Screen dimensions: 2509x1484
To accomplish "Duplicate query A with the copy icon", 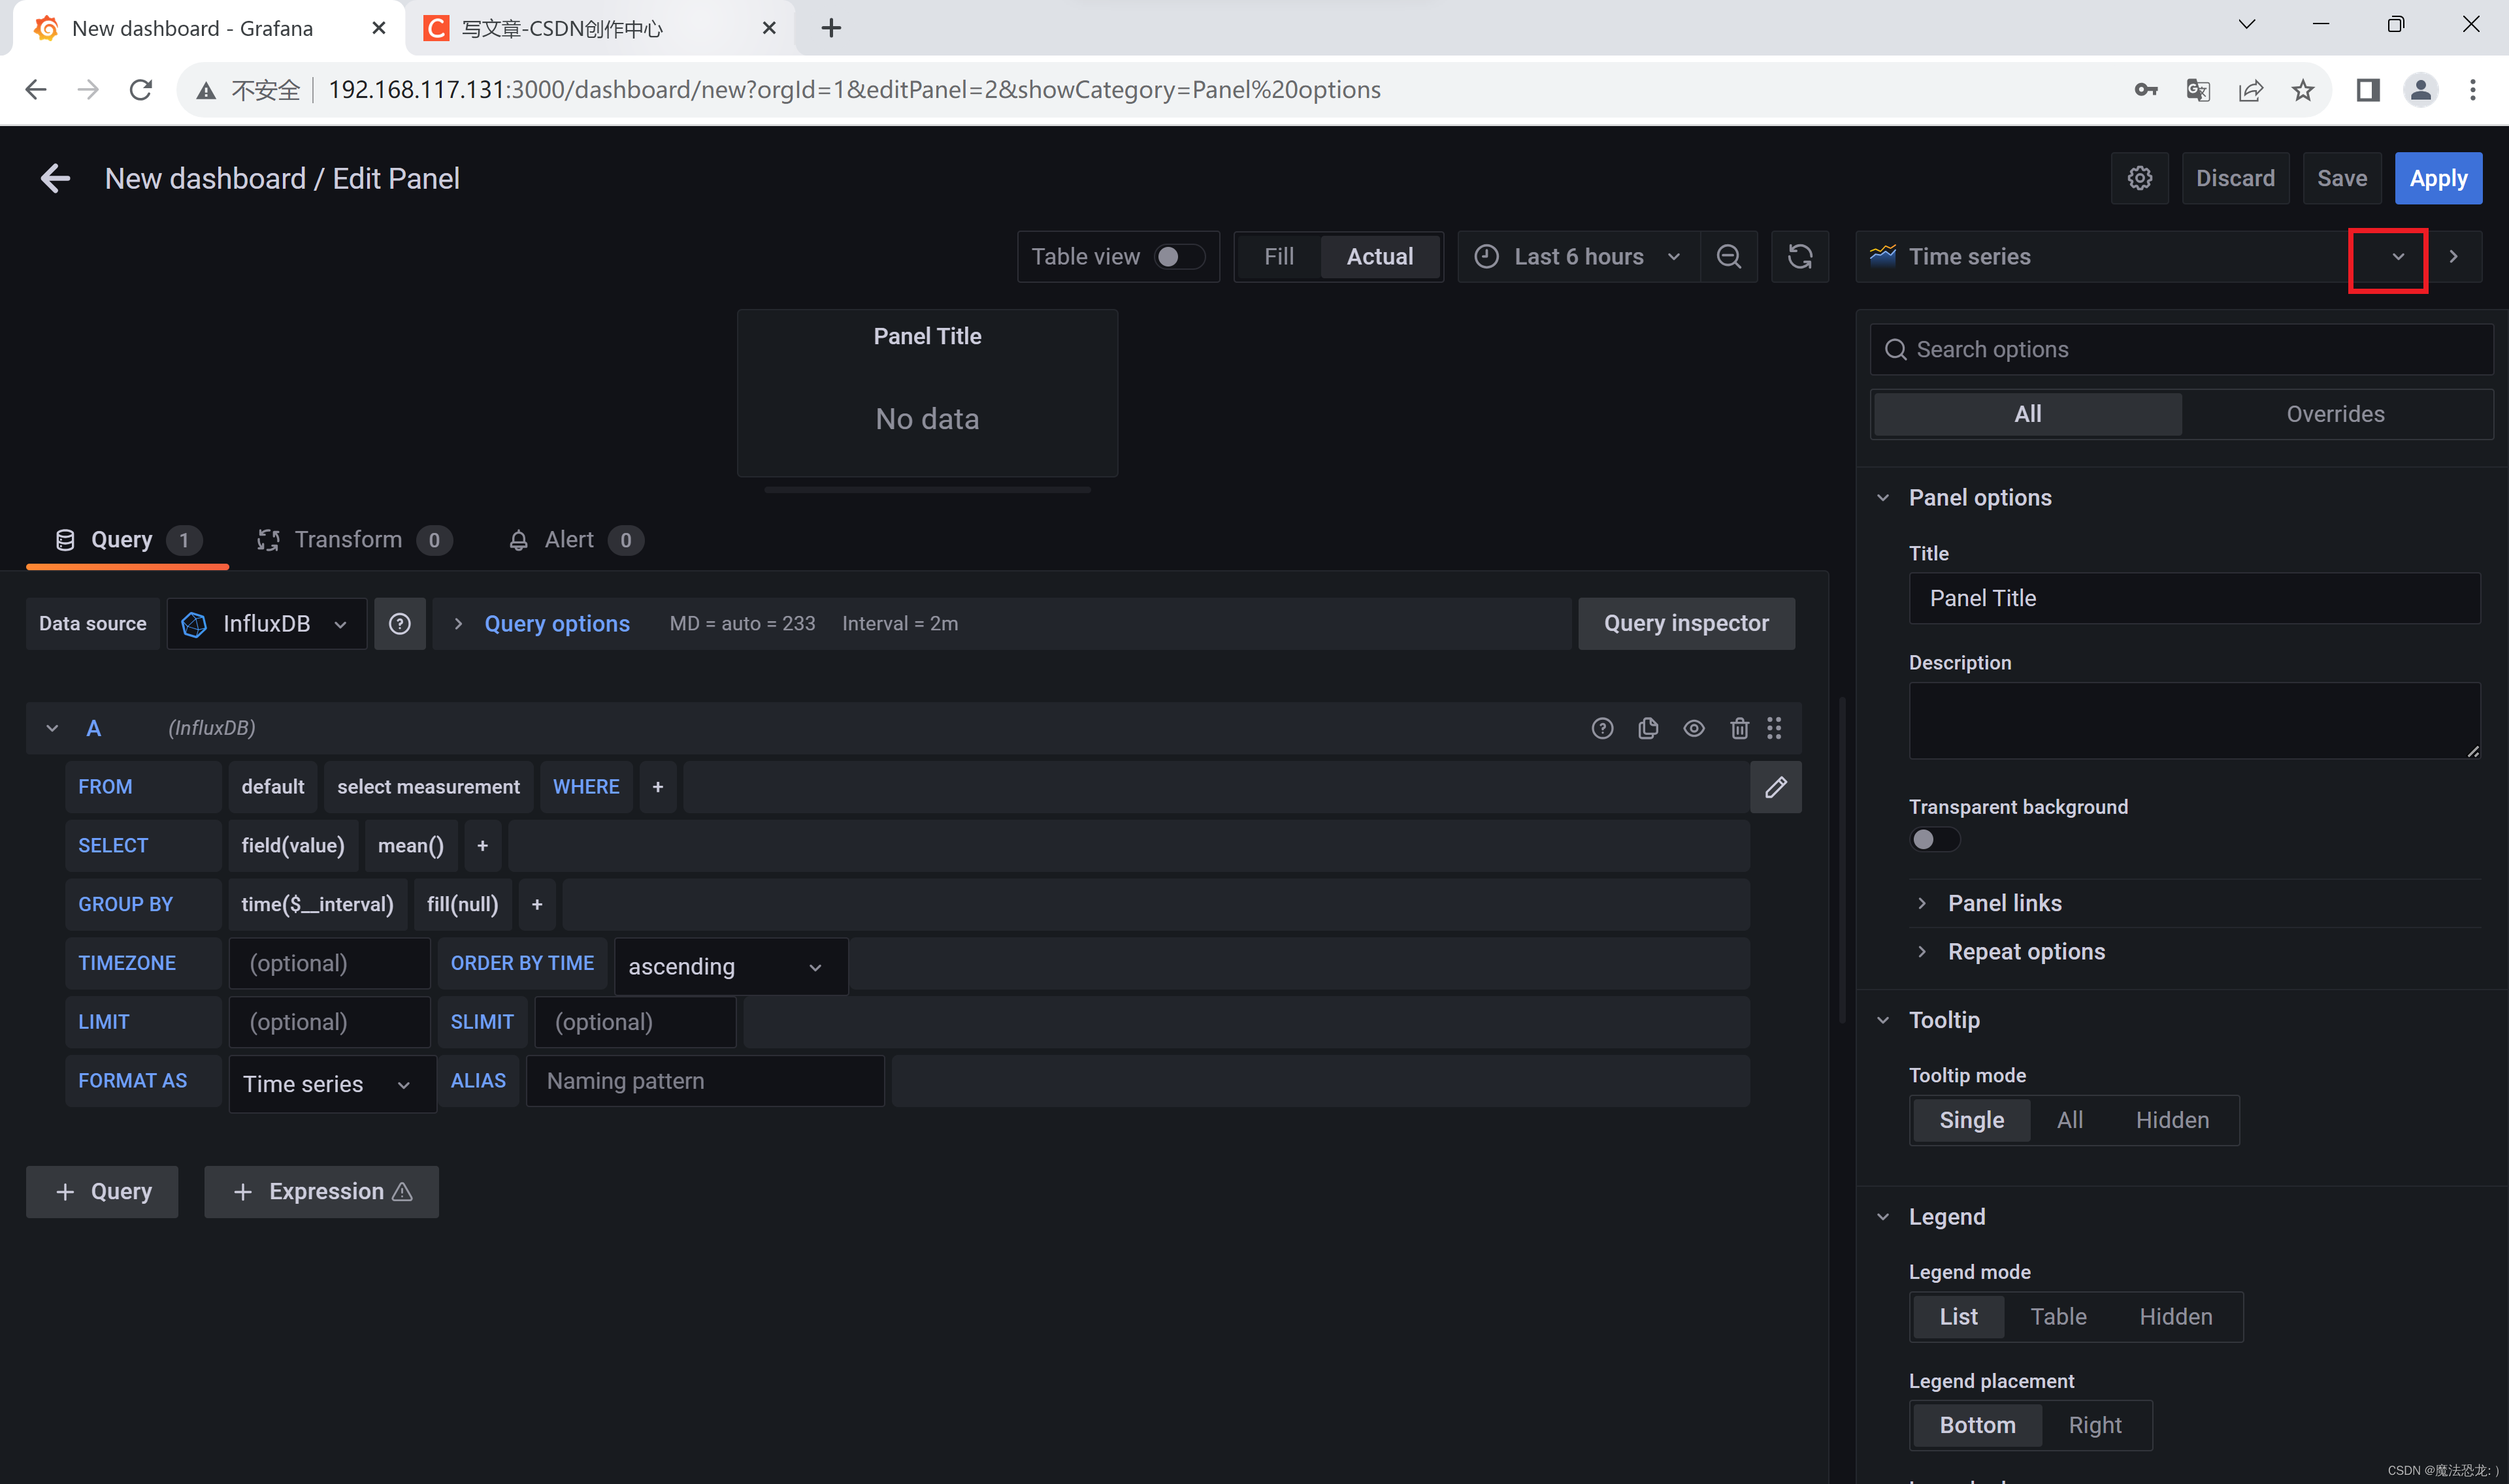I will [1648, 728].
